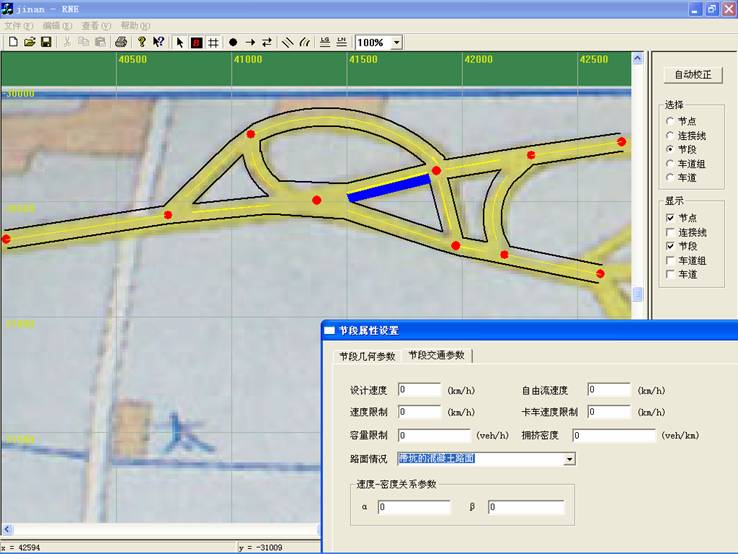738x554 pixels.
Task: Enable the 连接线 checkbox under 显示
Action: tap(671, 232)
